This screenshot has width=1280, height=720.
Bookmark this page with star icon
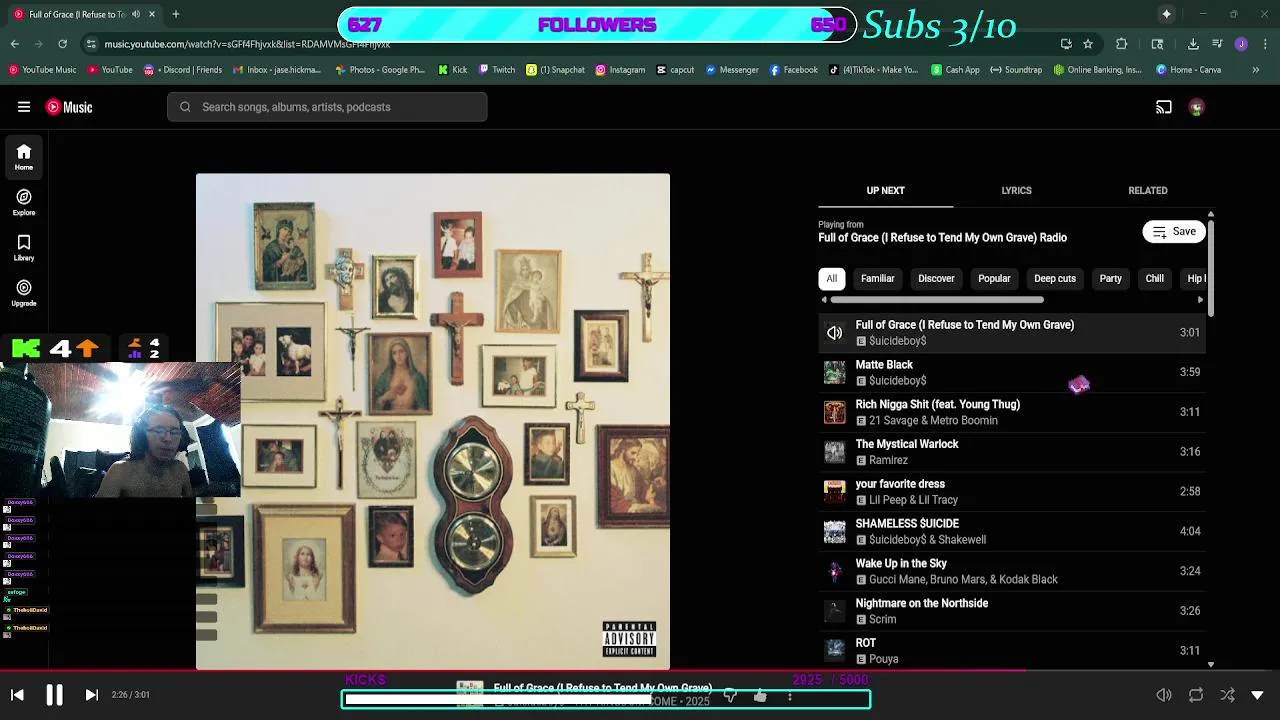click(x=1088, y=44)
